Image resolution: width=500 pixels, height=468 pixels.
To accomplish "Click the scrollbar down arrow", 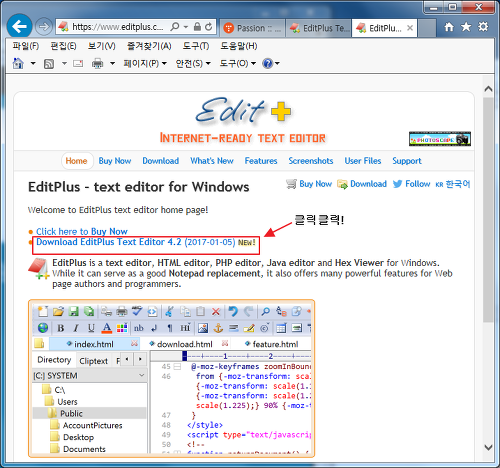I will tap(488, 448).
